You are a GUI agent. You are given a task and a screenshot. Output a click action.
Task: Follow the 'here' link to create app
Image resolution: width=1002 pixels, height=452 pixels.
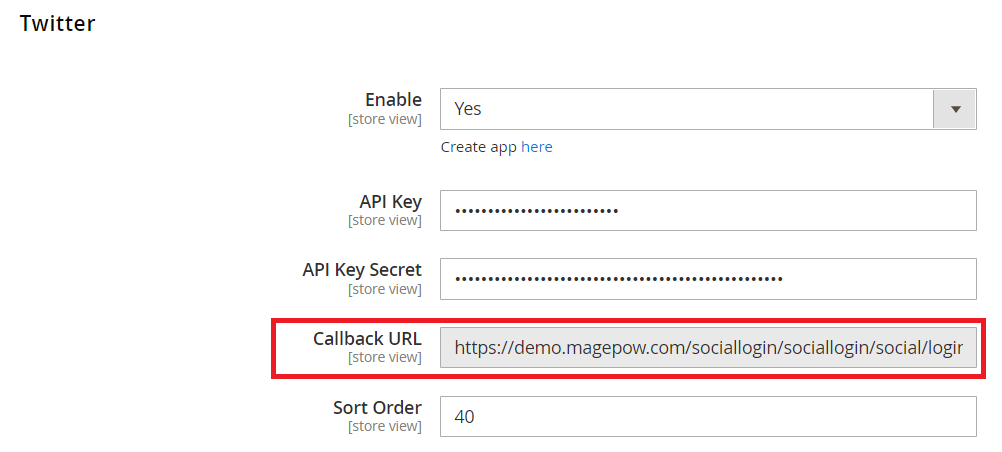coord(536,147)
